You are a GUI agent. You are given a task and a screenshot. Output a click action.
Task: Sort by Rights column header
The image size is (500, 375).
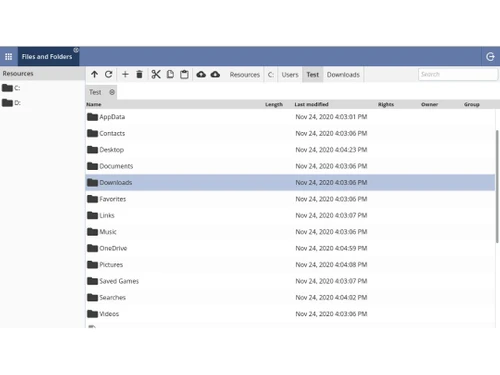coord(386,104)
